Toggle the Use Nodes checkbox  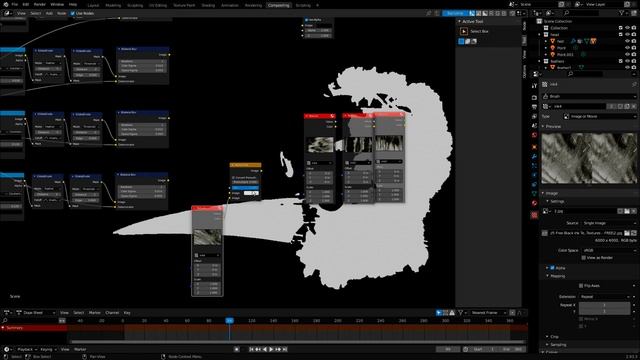[73, 13]
